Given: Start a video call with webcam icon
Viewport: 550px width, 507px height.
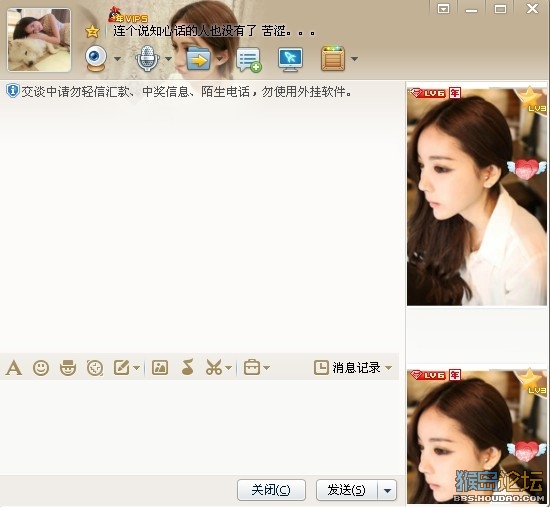Looking at the screenshot, I should (96, 58).
